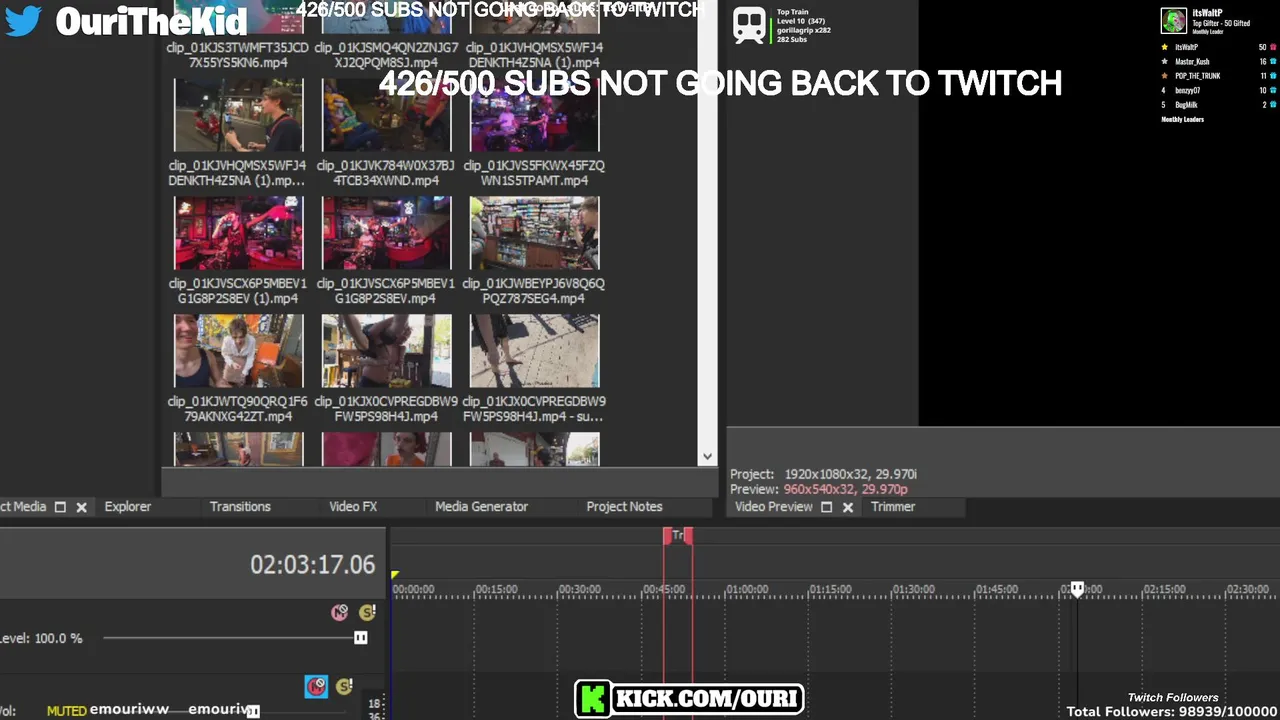Maximize the Video Preview docked window
Image resolution: width=1280 pixels, height=720 pixels.
(x=826, y=507)
